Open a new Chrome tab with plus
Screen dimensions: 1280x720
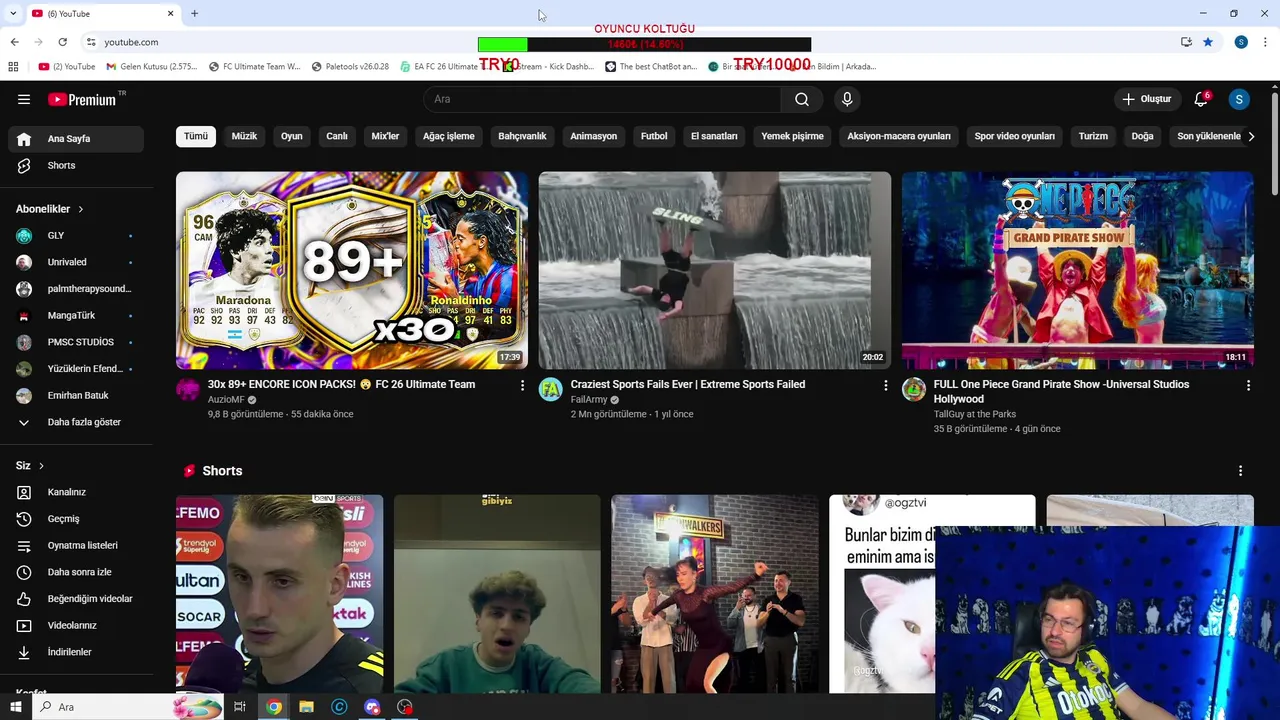tap(194, 13)
